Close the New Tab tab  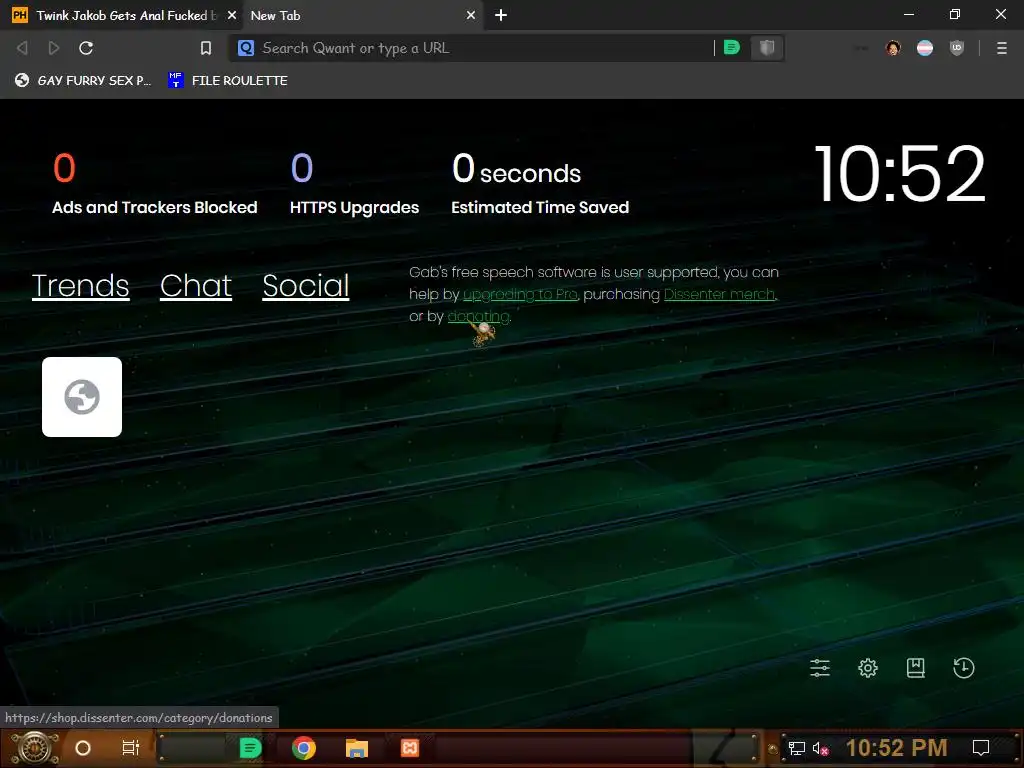(x=471, y=15)
